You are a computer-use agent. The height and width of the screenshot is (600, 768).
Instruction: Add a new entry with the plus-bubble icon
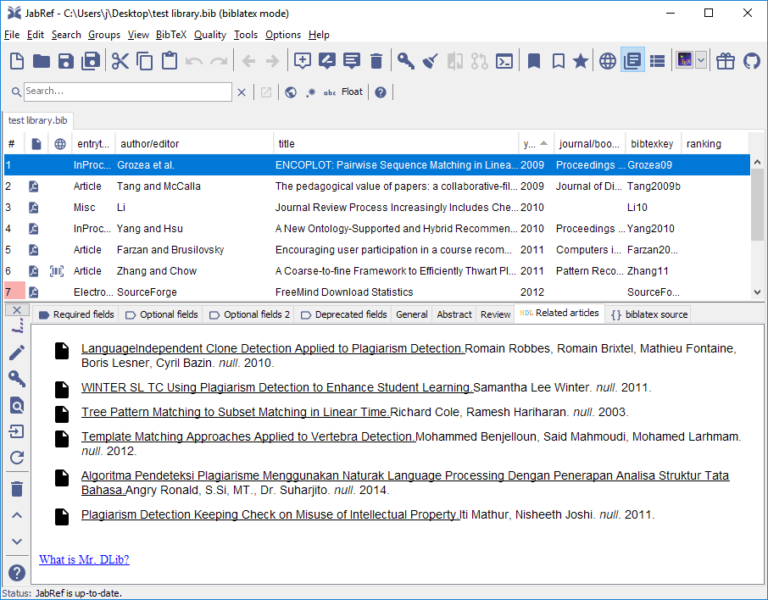click(x=302, y=61)
